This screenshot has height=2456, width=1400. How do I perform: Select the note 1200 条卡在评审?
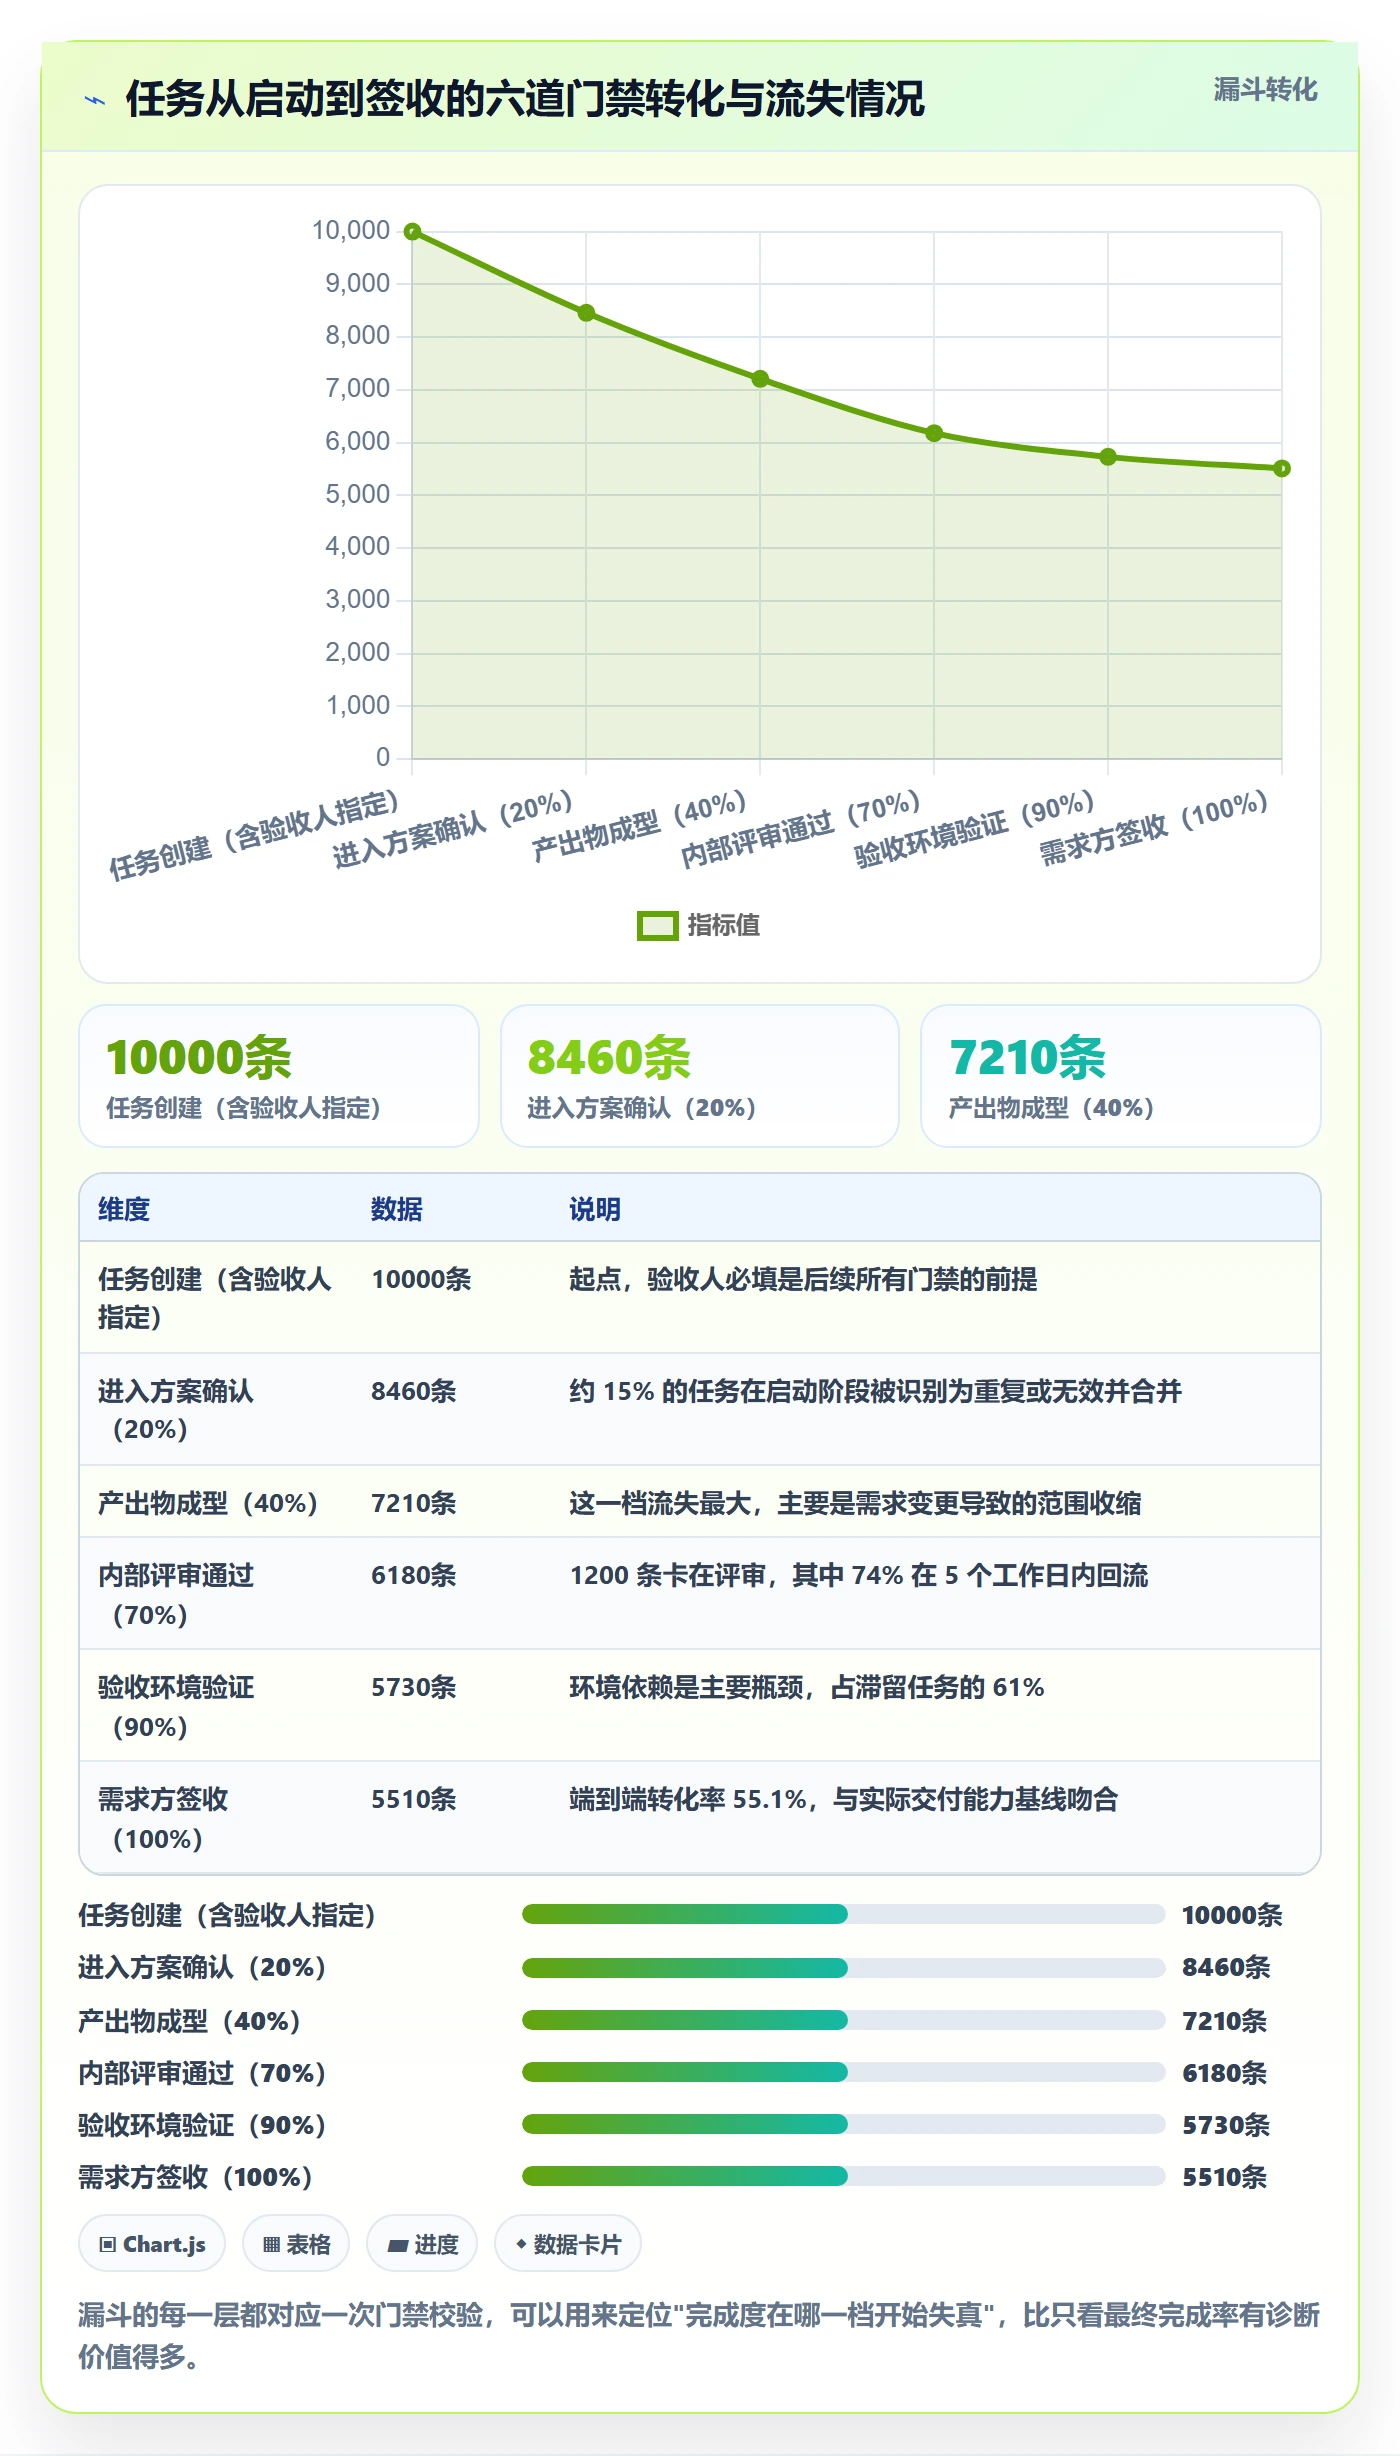click(859, 1575)
